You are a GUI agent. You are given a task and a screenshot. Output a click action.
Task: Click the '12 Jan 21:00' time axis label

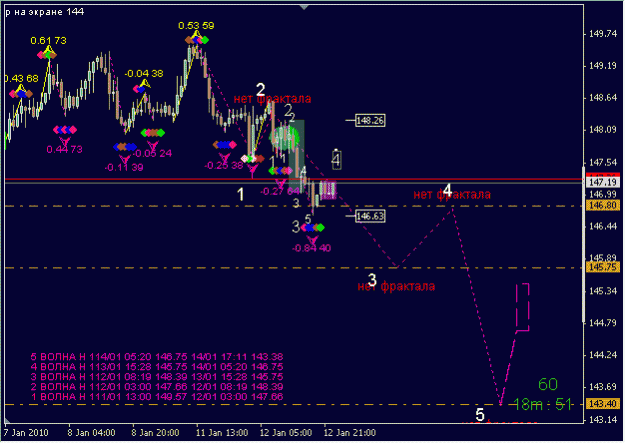coord(350,433)
